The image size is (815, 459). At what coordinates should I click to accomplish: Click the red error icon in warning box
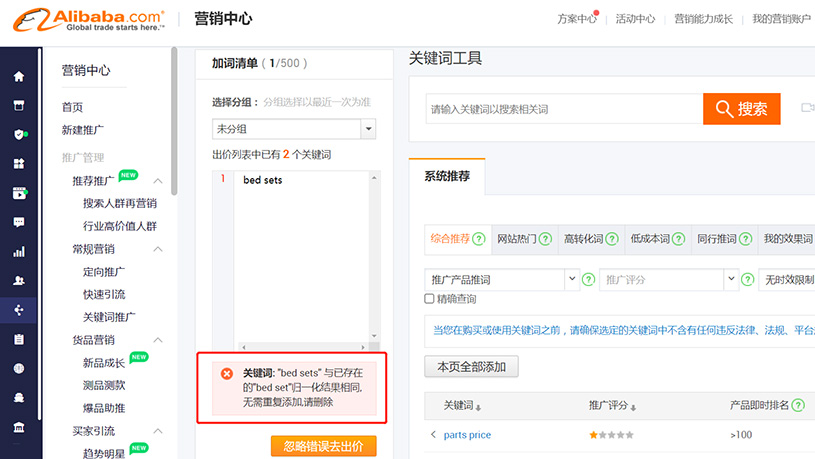[x=227, y=373]
